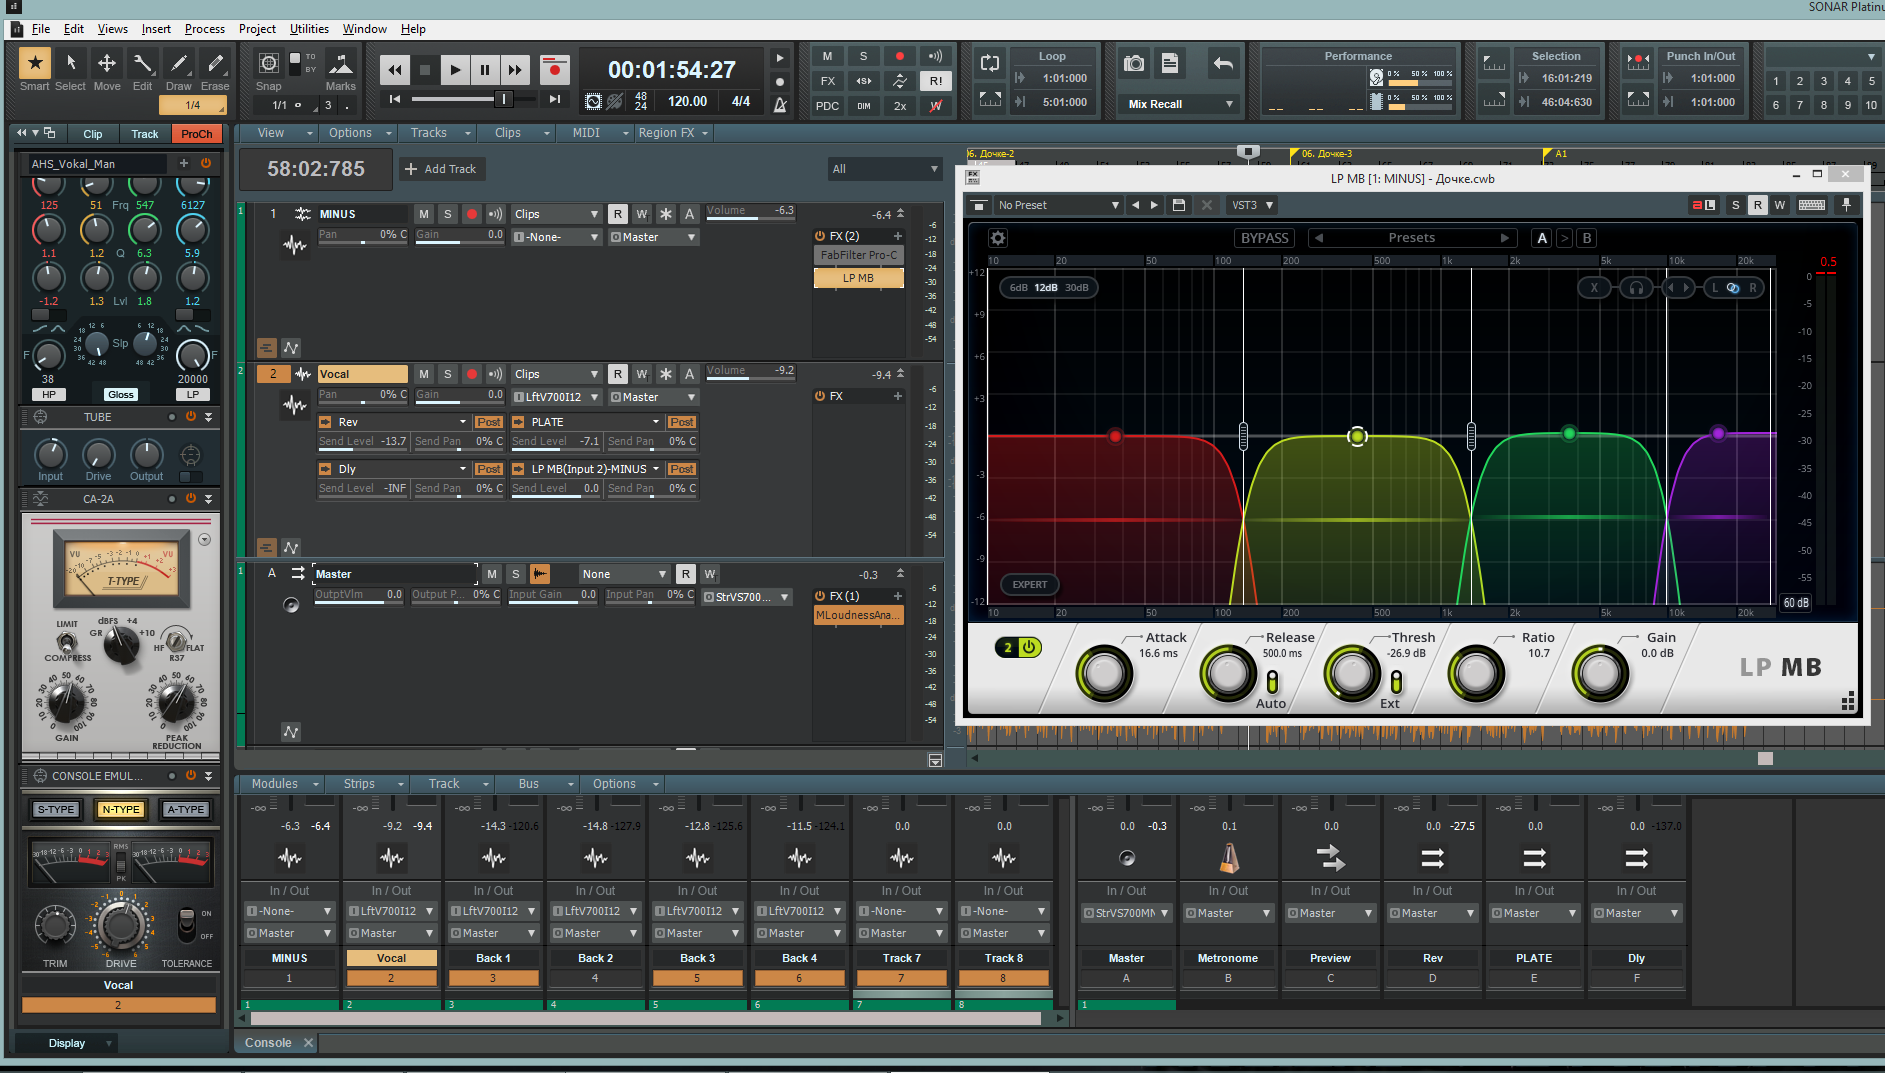Screen dimensions: 1885x1073
Task: Select the Draw pencil tool
Action: (179, 64)
